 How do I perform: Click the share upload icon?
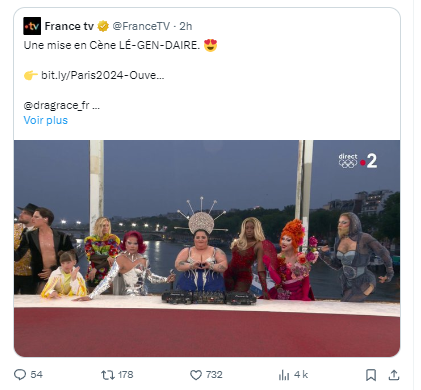[x=394, y=375]
